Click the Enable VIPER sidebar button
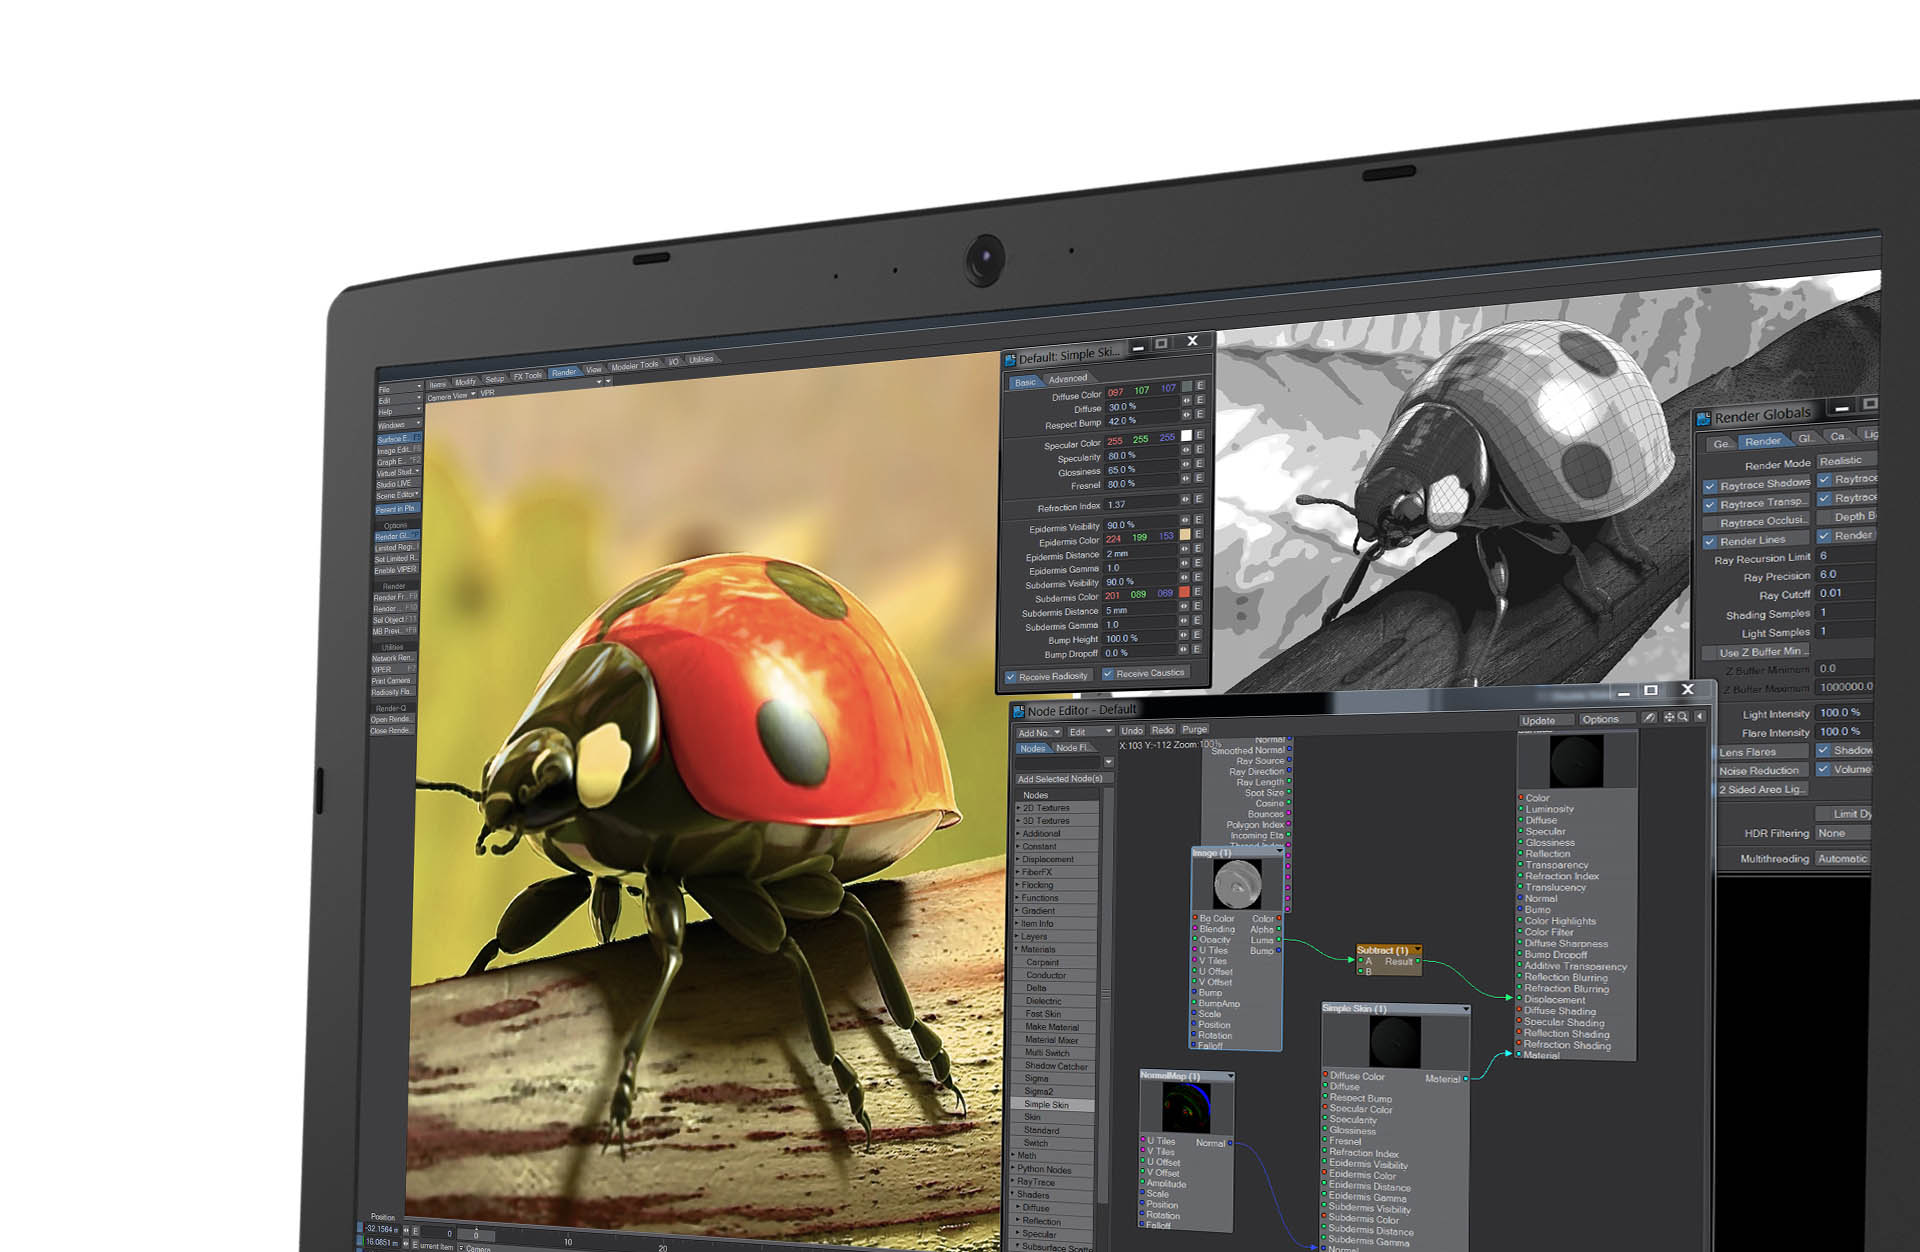This screenshot has width=1920, height=1252. pyautogui.click(x=396, y=570)
